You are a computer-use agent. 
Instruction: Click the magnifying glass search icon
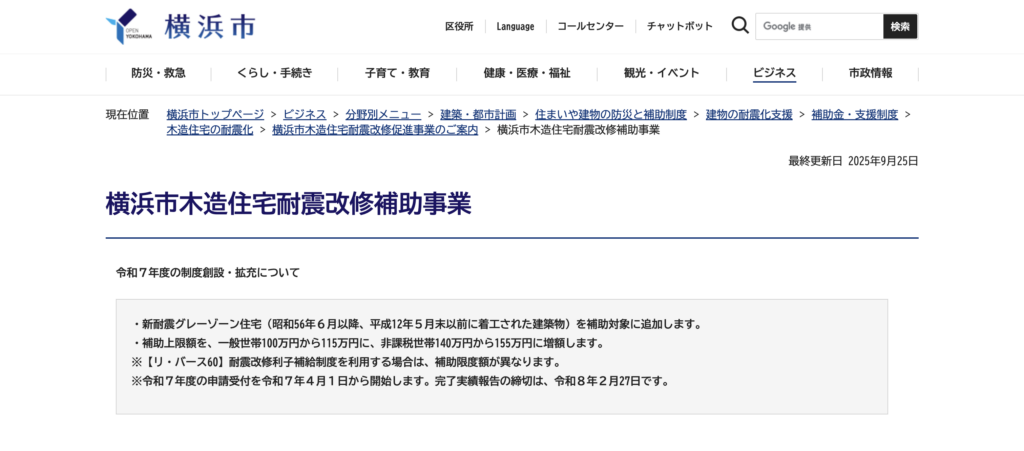pos(740,26)
